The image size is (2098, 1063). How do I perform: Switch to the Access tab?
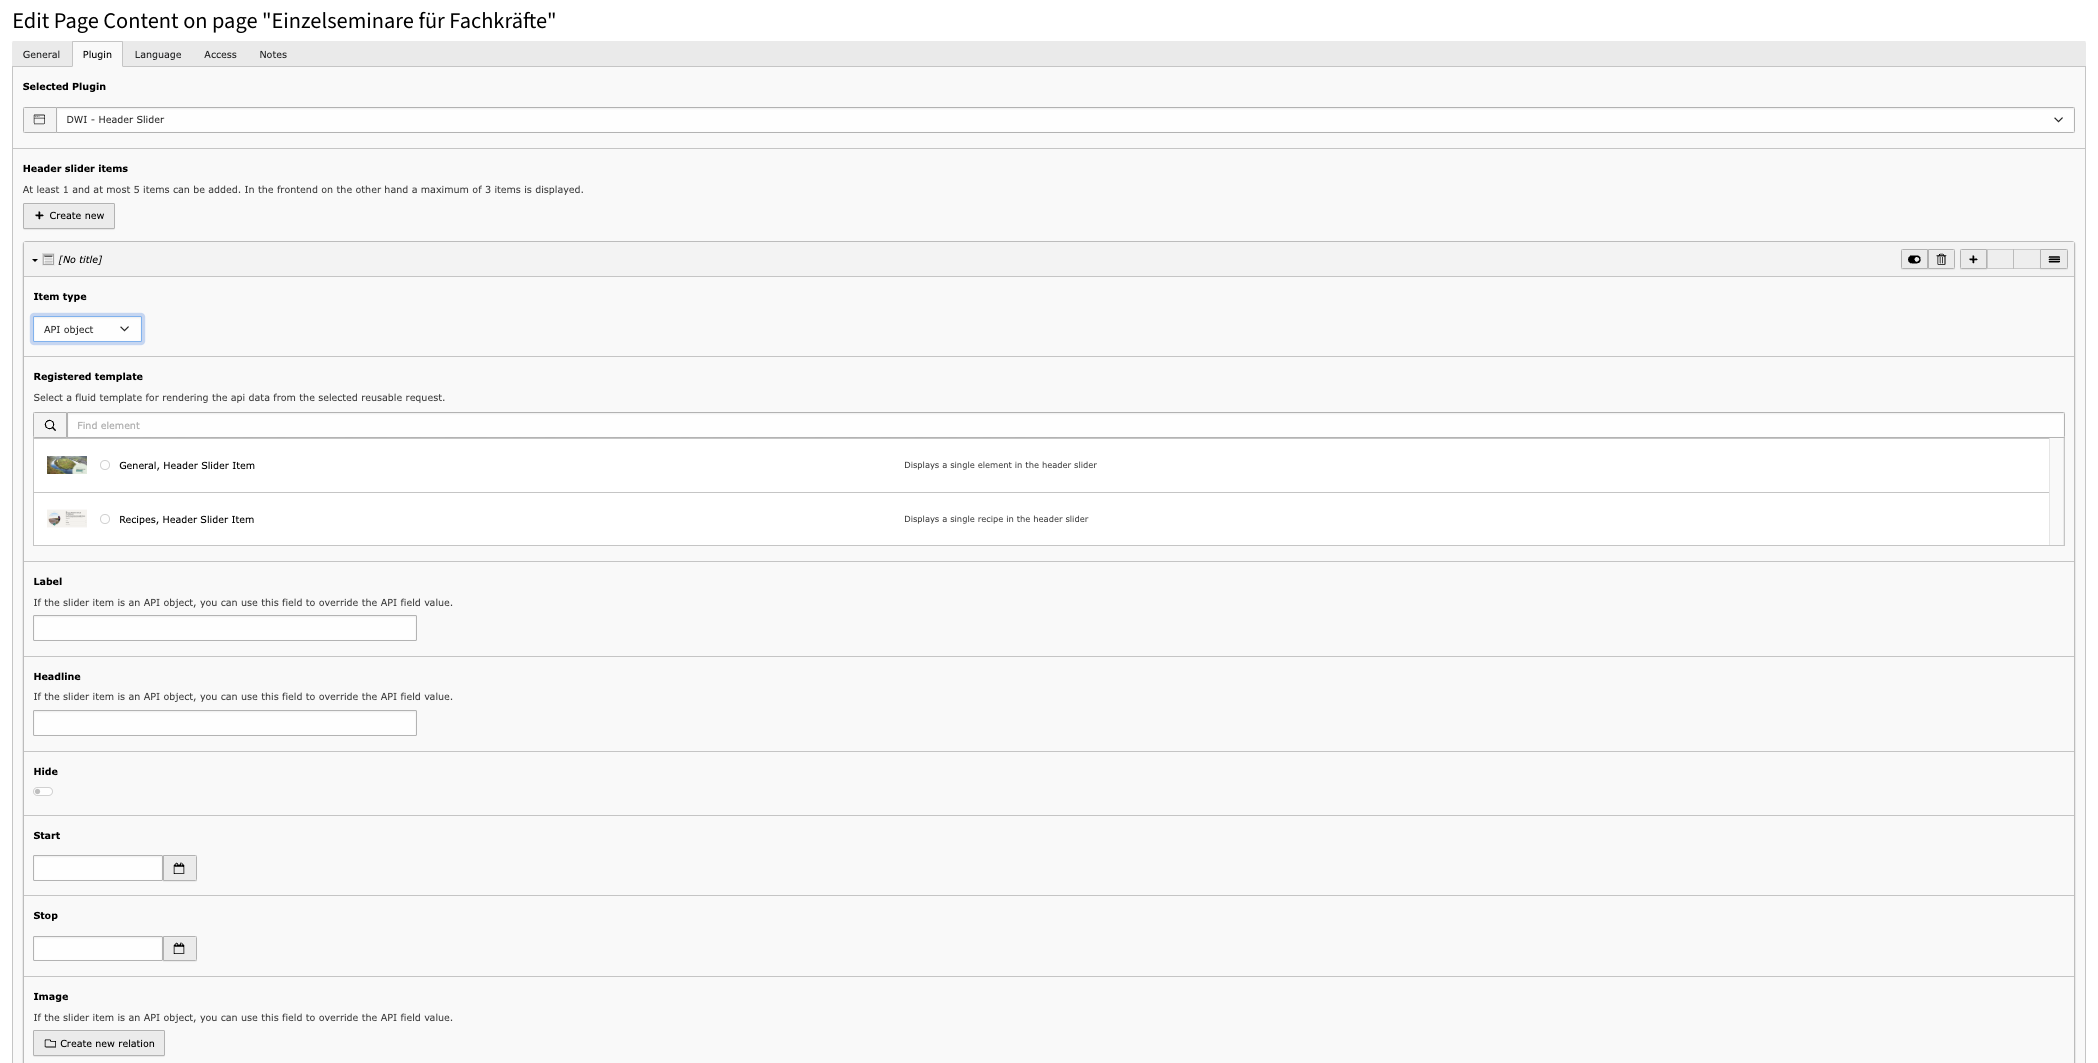click(220, 55)
